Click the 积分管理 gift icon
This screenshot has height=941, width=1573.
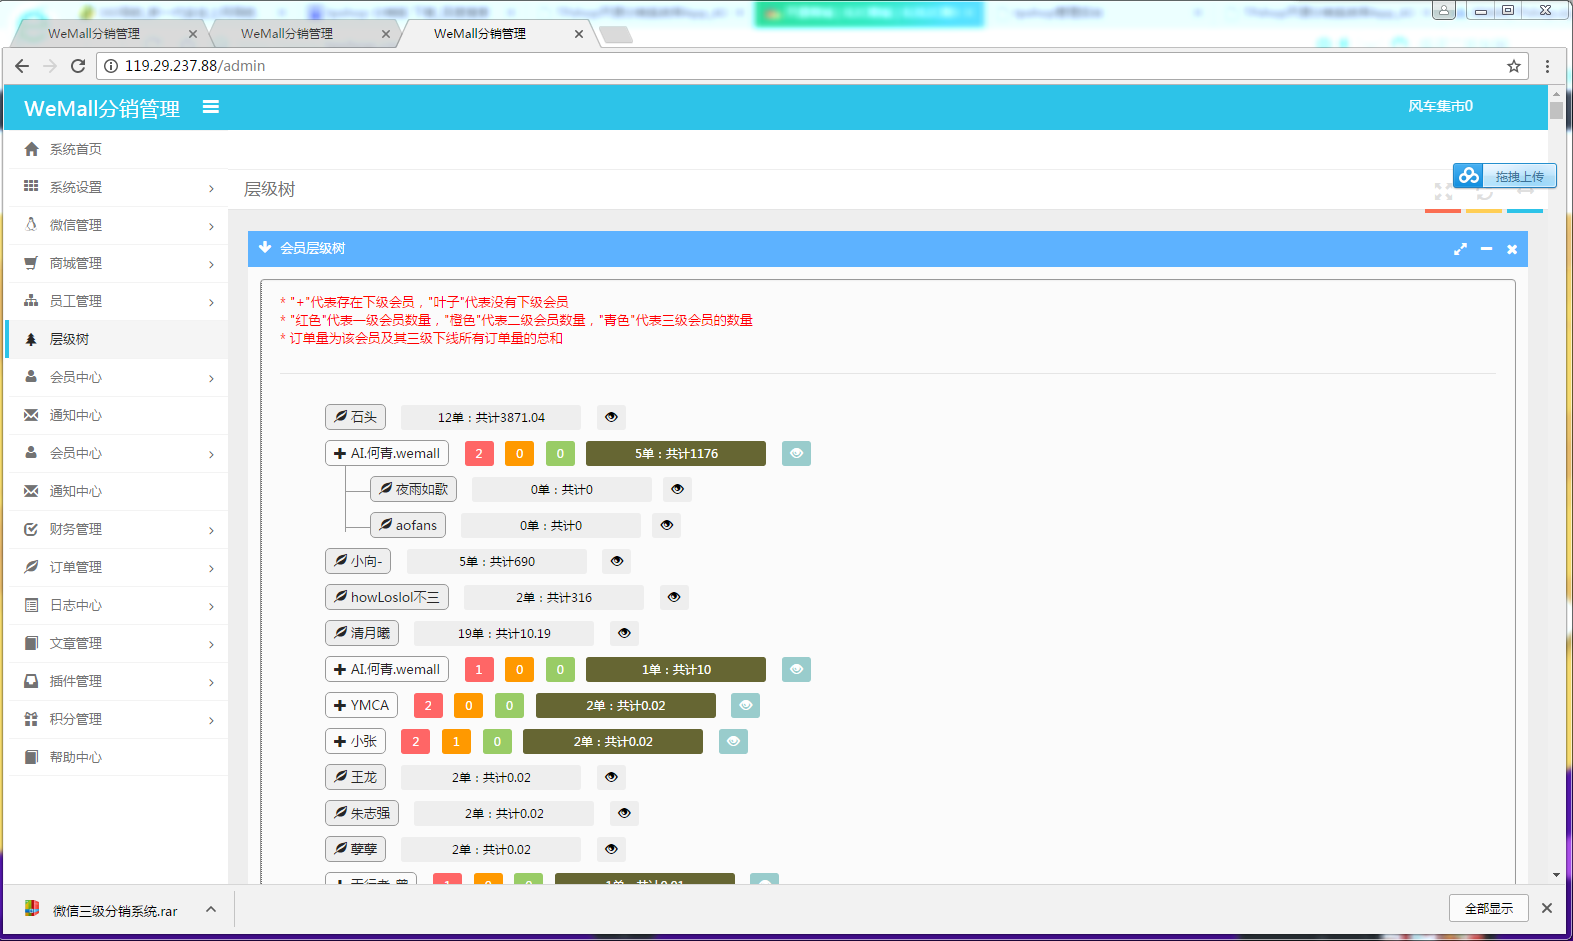31,719
